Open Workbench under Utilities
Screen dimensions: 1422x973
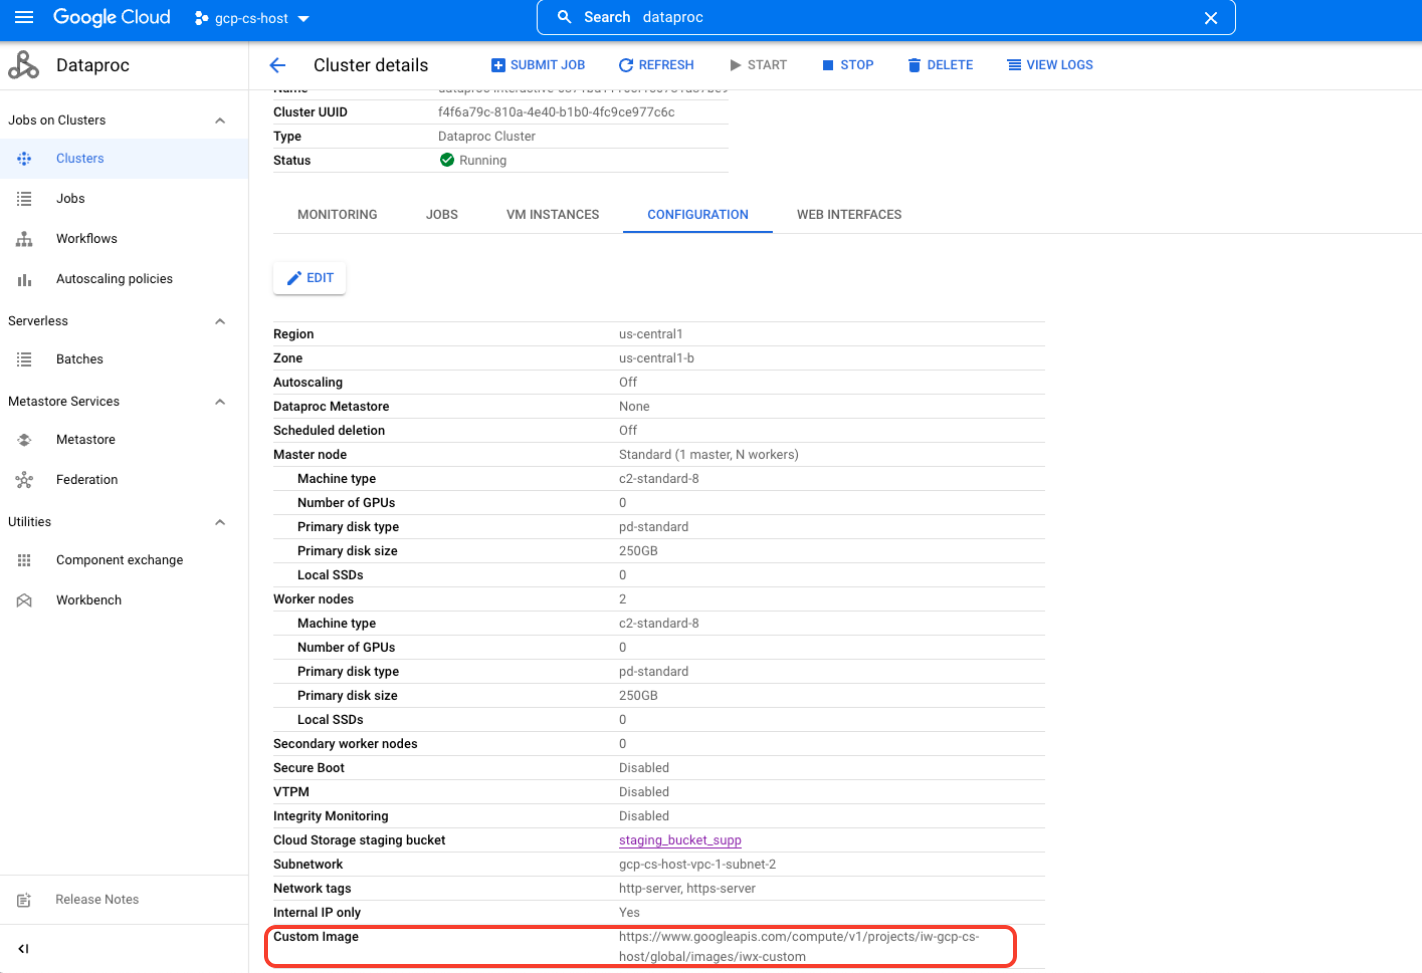click(89, 600)
